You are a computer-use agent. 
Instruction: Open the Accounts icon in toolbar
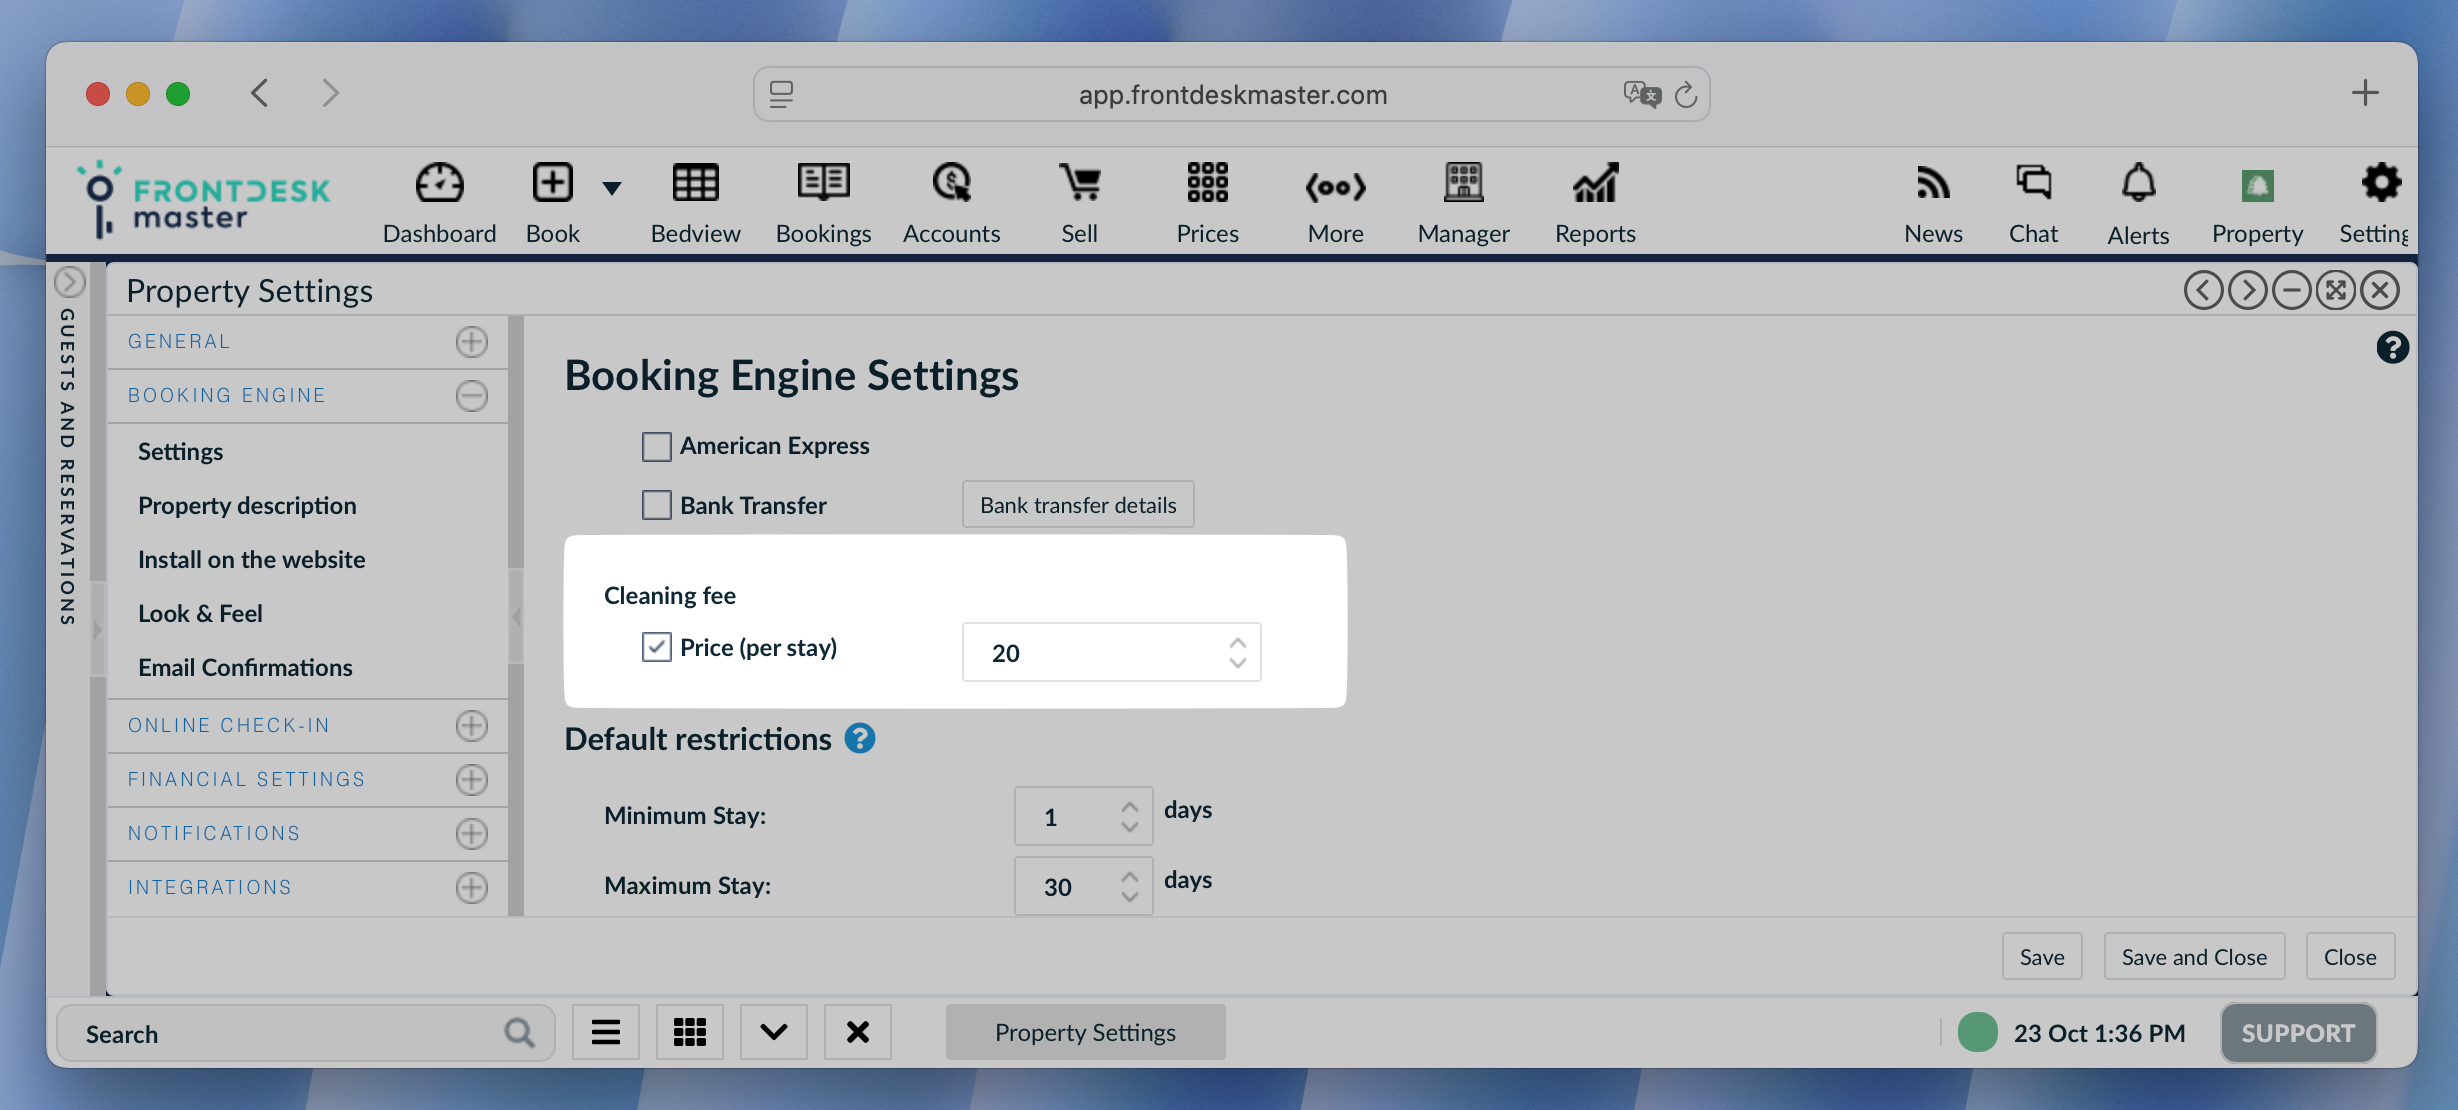point(951,184)
